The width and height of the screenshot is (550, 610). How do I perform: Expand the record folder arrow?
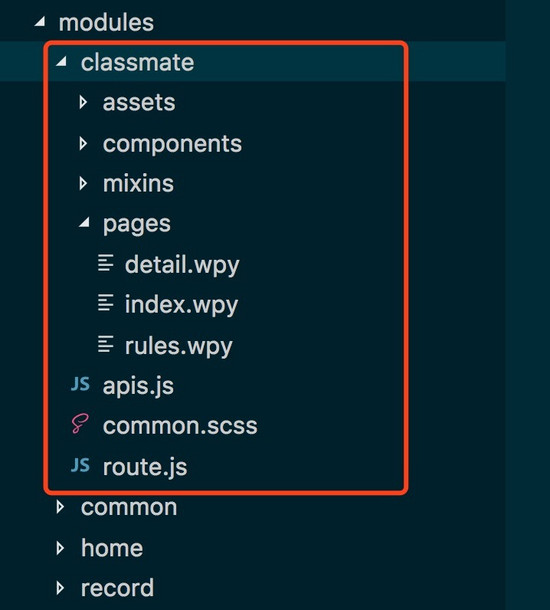[60, 588]
